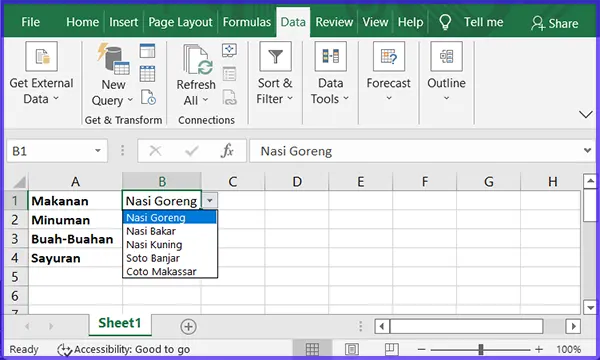Image resolution: width=600 pixels, height=360 pixels.
Task: Select Nasi Bakar in dropdown list
Action: [170, 231]
